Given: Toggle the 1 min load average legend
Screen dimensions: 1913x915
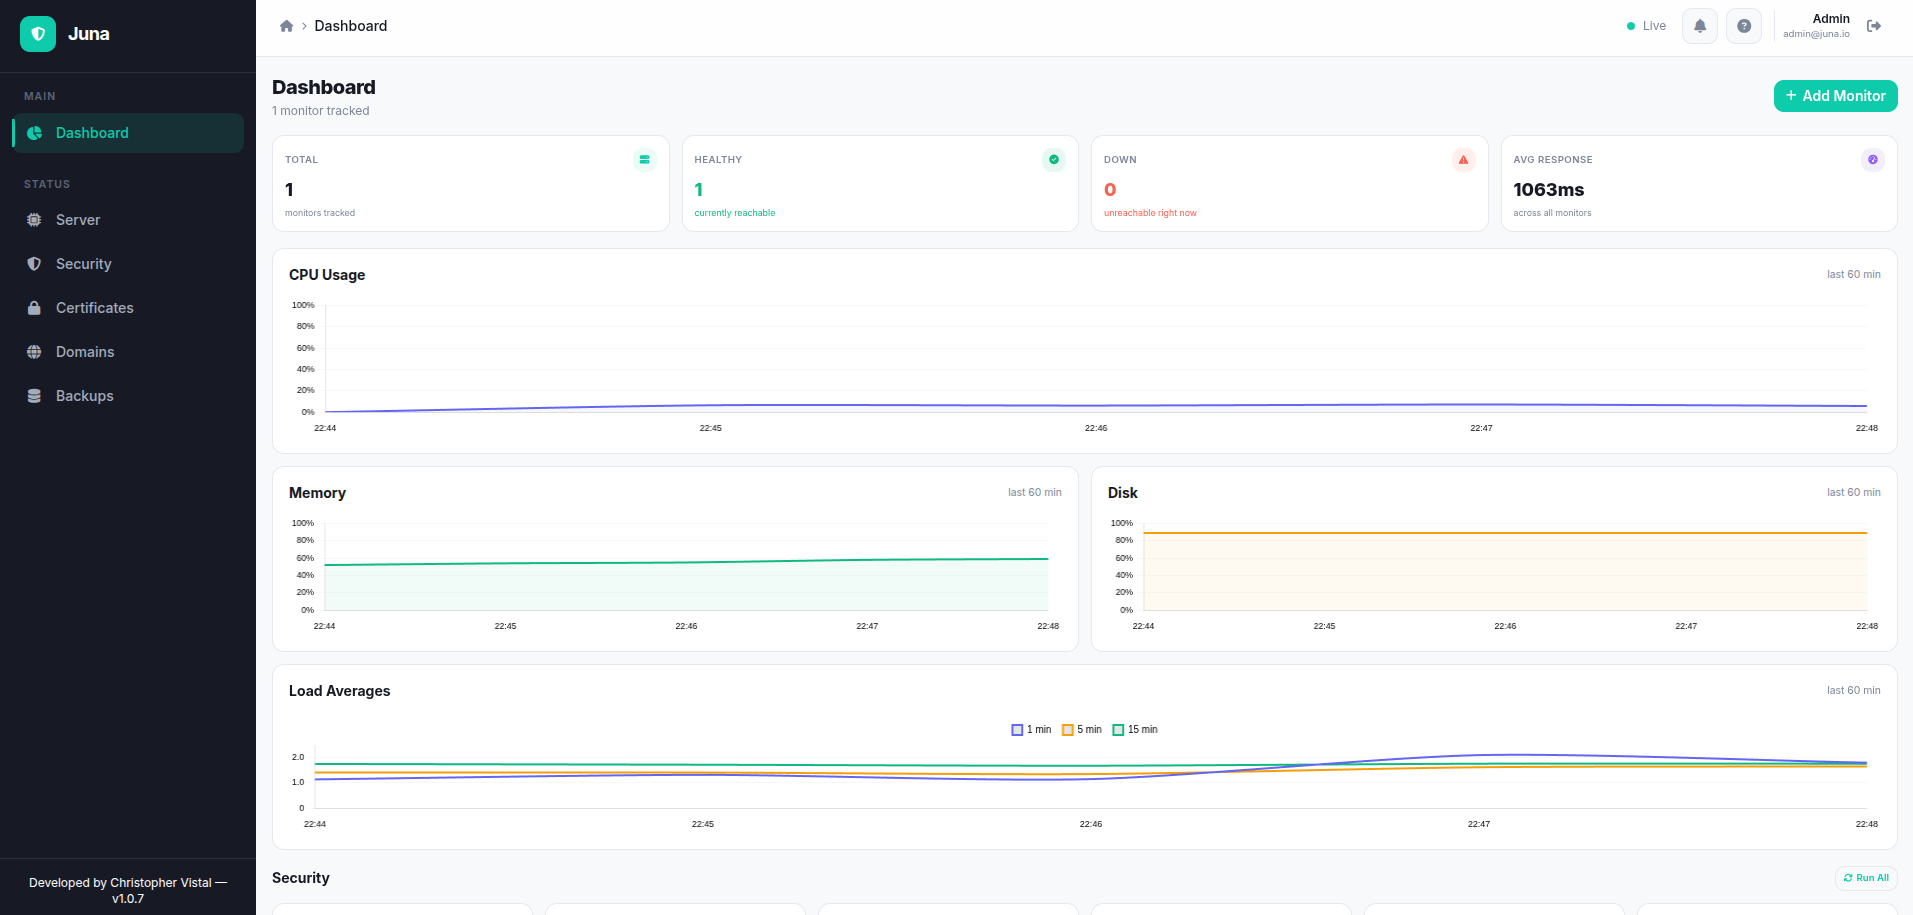Looking at the screenshot, I should point(1031,730).
